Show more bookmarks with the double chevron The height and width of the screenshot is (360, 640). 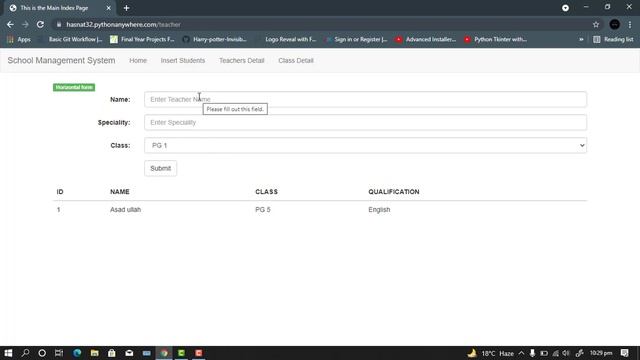(x=581, y=40)
